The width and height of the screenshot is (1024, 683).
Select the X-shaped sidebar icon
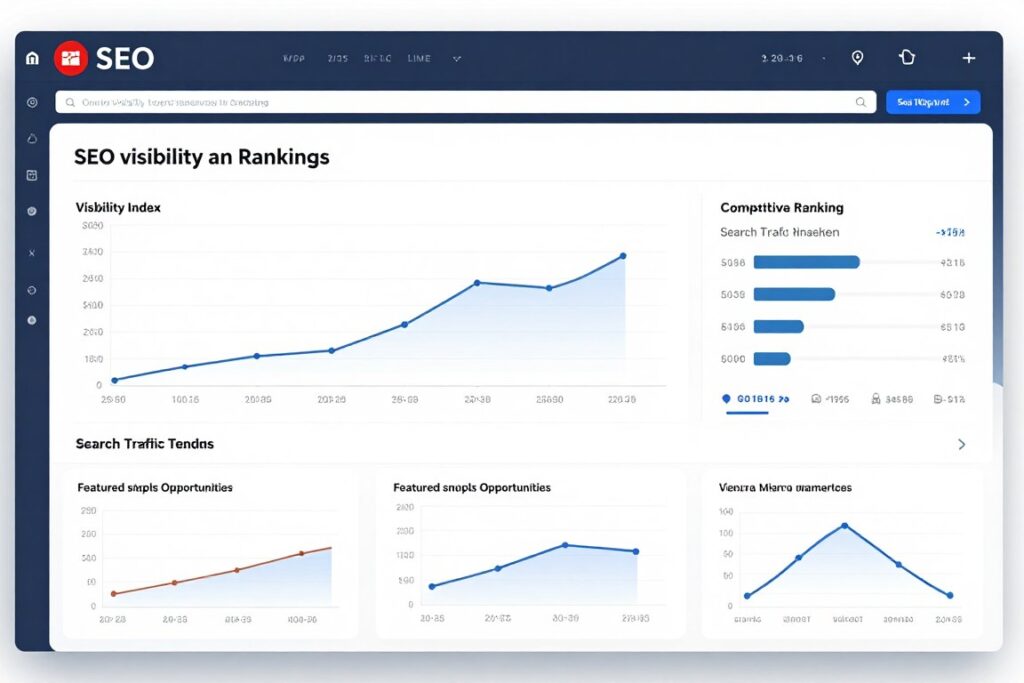coord(32,253)
